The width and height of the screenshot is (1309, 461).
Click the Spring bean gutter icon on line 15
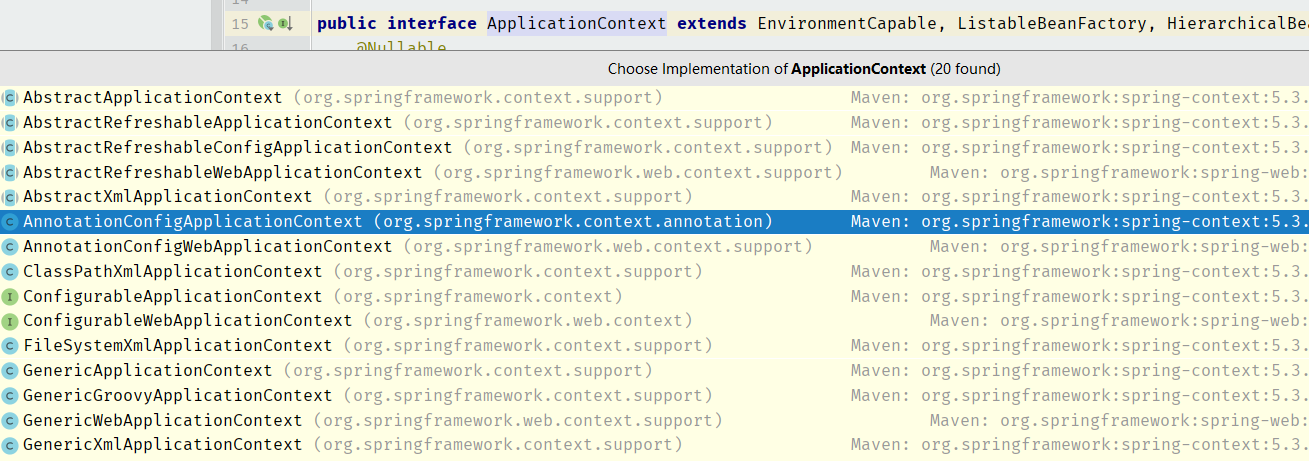[266, 23]
